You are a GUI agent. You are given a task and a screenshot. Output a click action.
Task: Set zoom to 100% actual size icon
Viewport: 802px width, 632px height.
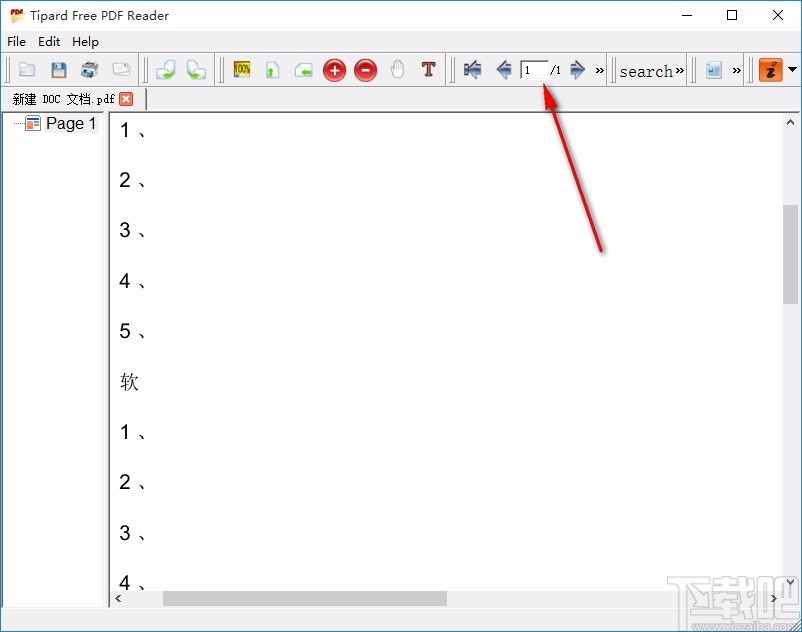(242, 70)
